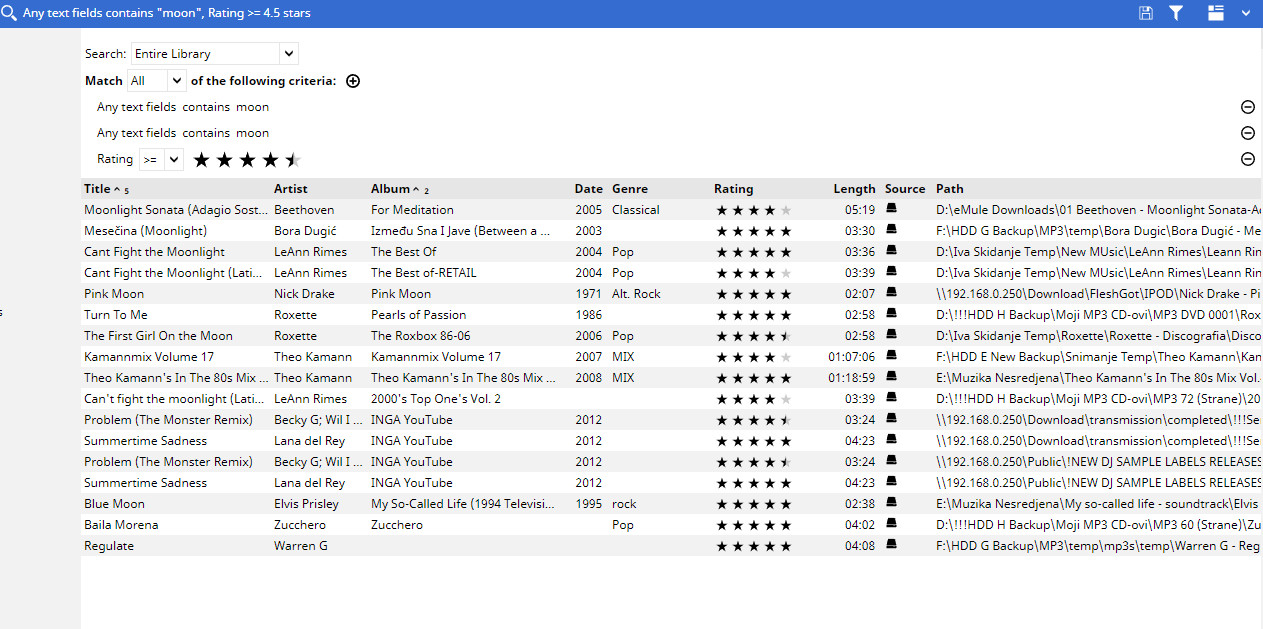Remove the Rating criterion row
This screenshot has width=1263, height=629.
coord(1248,159)
